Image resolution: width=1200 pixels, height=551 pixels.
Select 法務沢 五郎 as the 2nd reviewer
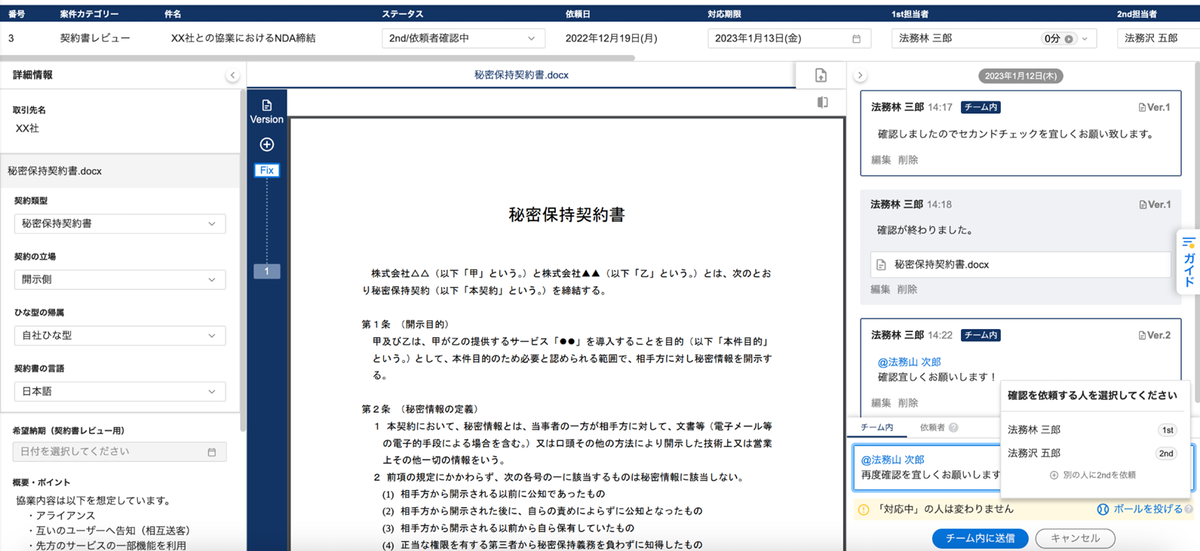pyautogui.click(x=1035, y=453)
